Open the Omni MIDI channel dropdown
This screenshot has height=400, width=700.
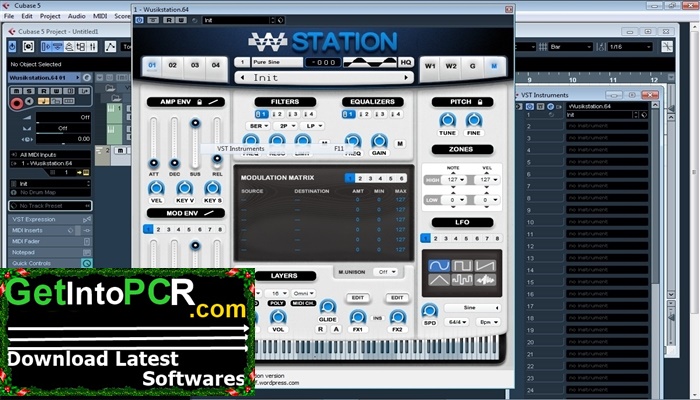point(303,293)
